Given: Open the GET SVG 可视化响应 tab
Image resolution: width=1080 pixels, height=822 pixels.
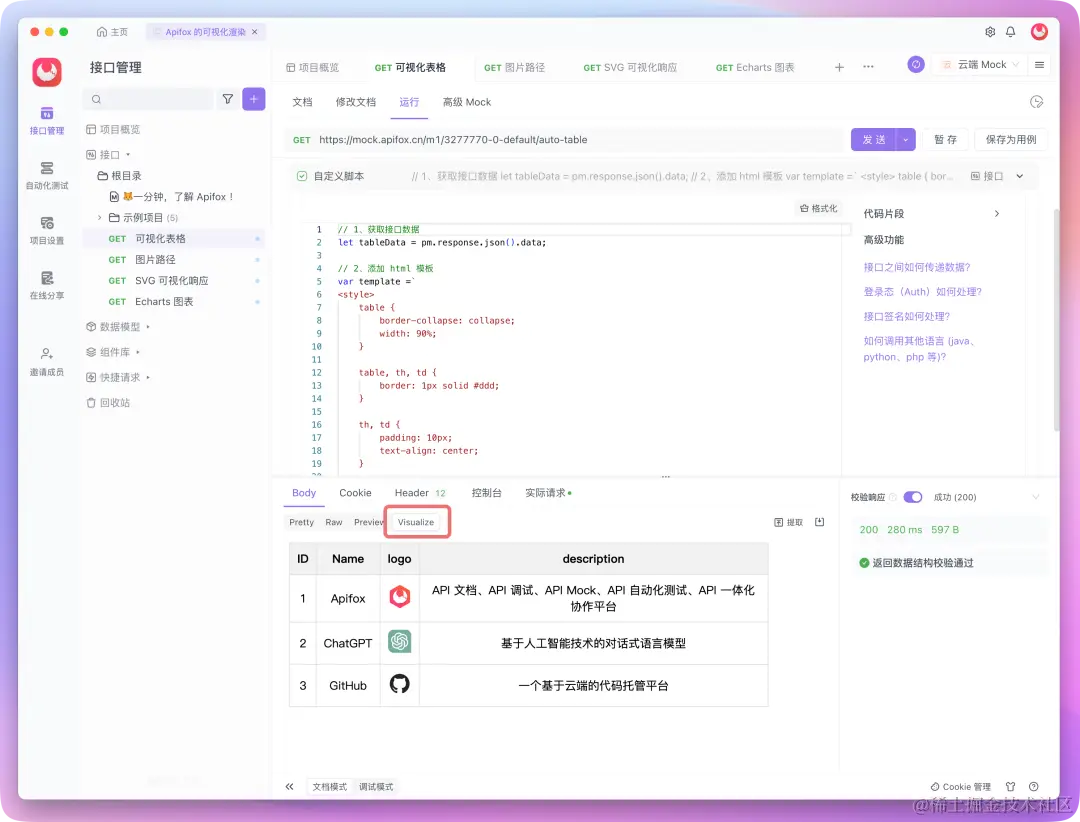Looking at the screenshot, I should tap(630, 68).
